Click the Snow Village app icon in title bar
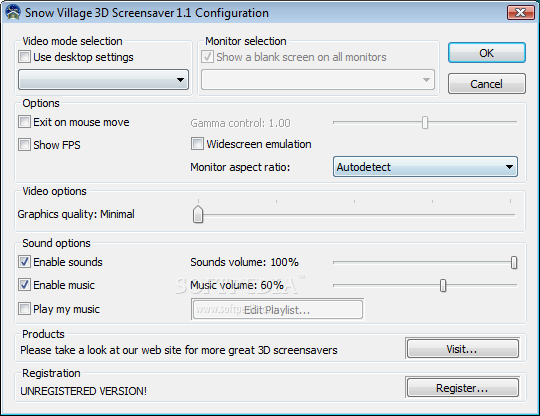This screenshot has width=540, height=416. tap(13, 12)
